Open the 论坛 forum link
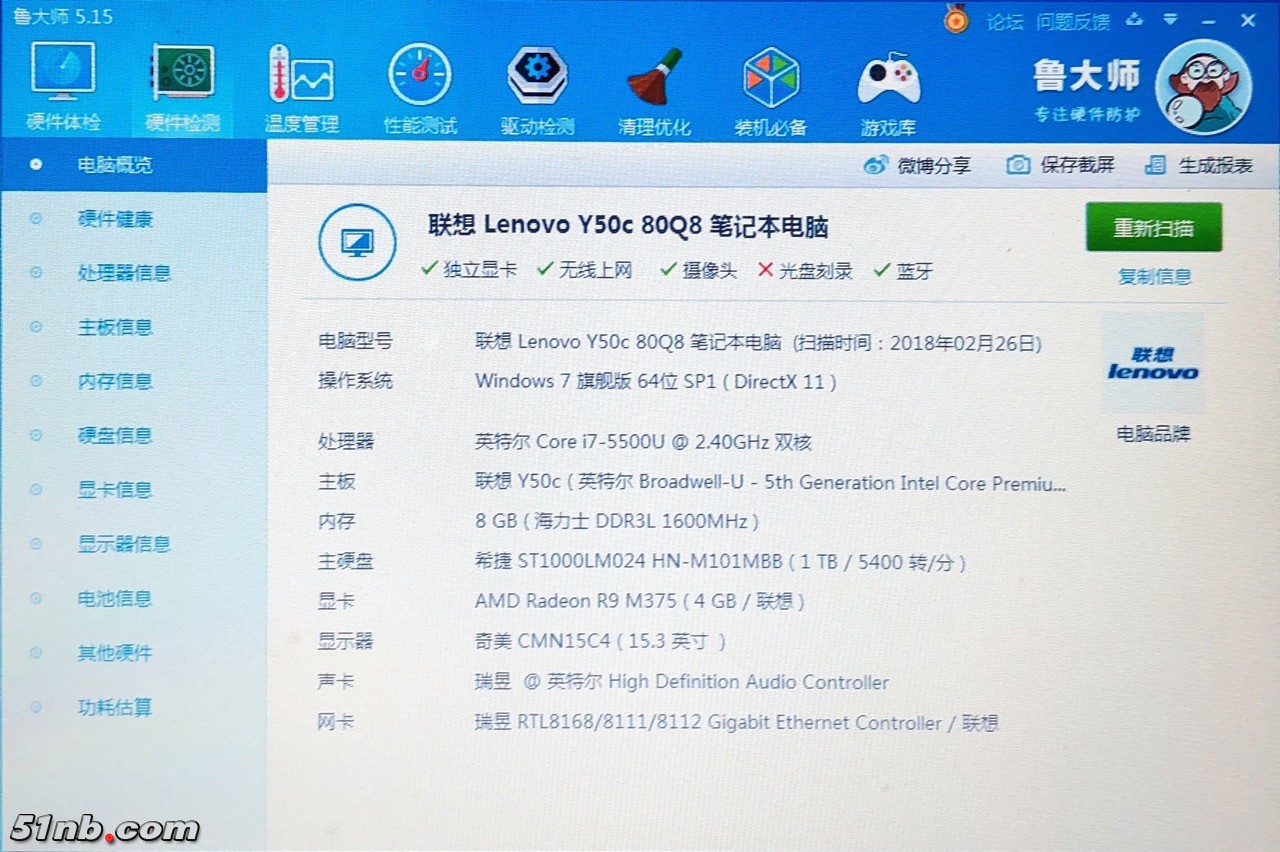 pos(1005,21)
